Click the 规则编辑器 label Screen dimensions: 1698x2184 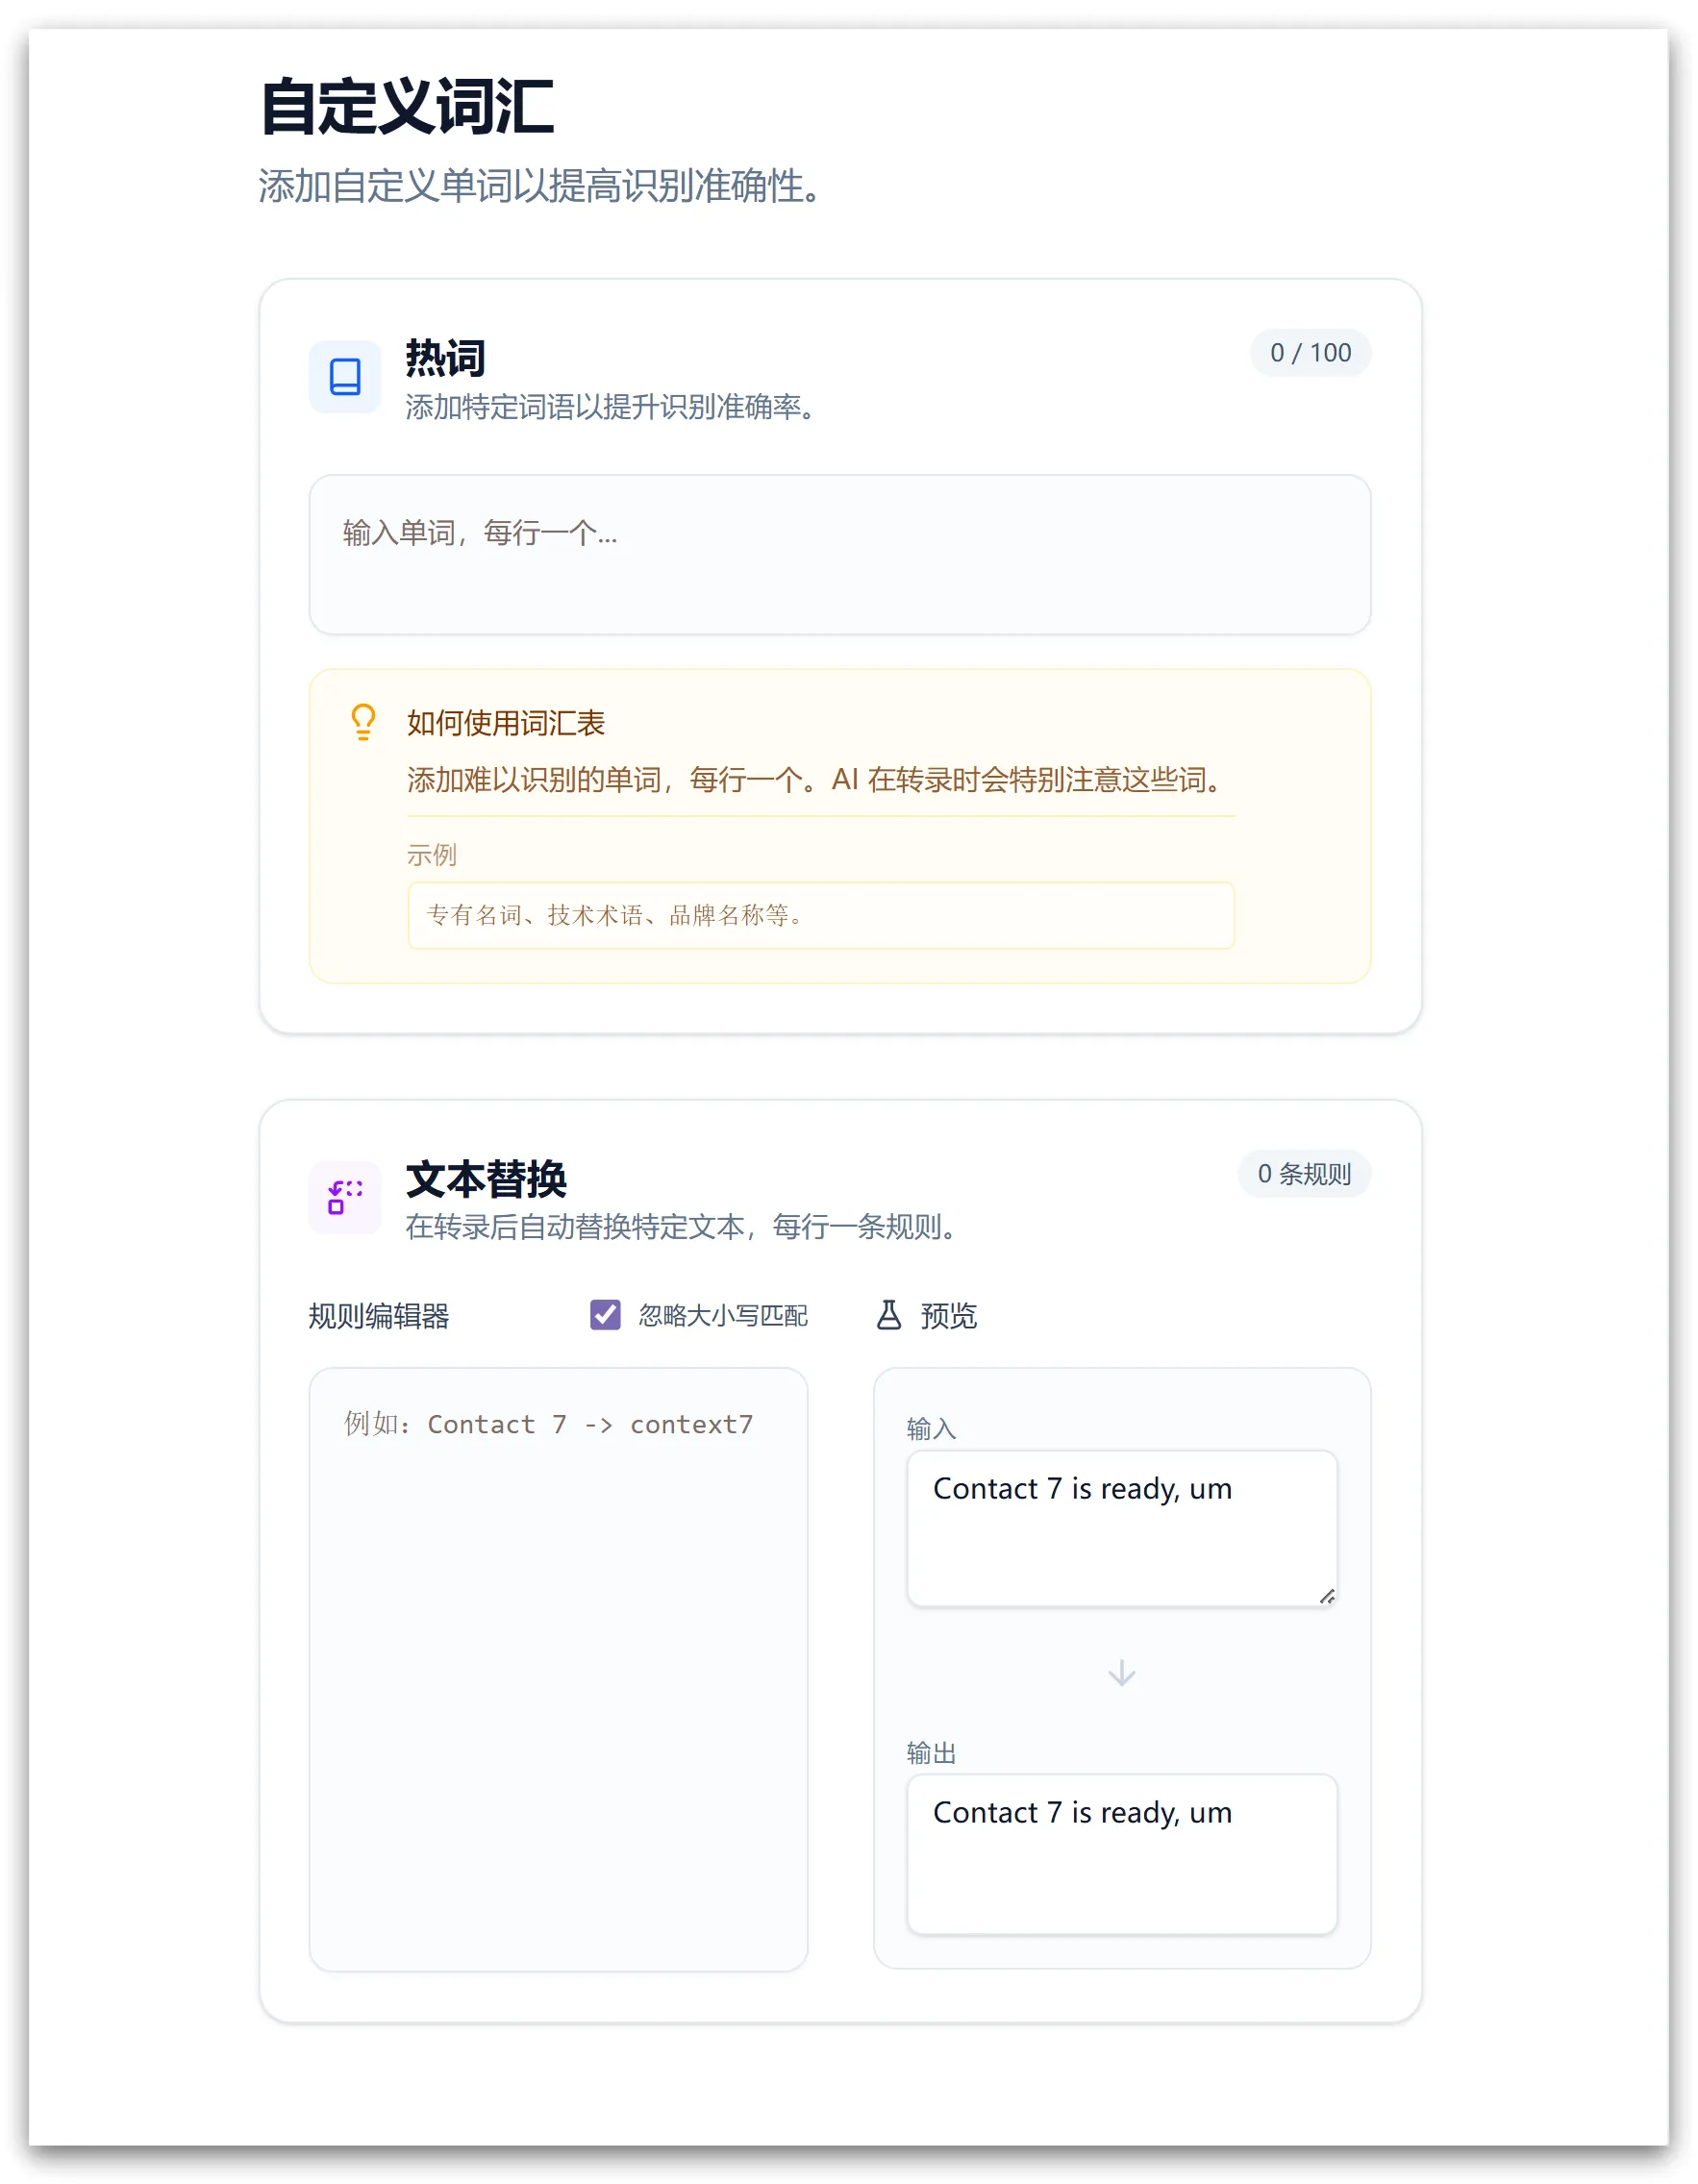coord(379,1316)
